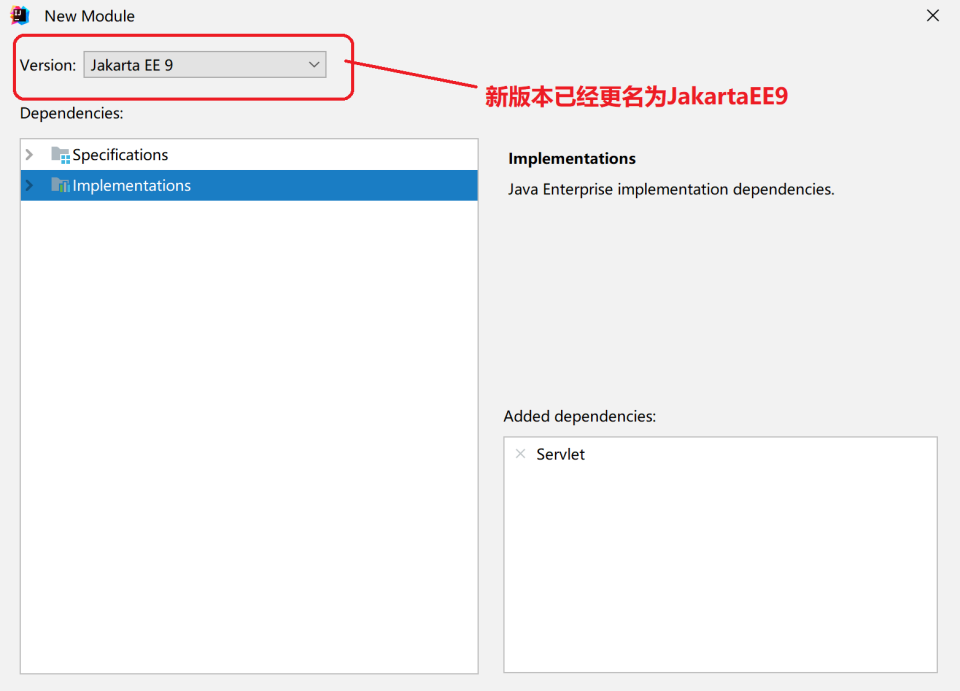Expand the Implementations tree node
The height and width of the screenshot is (691, 960).
[30, 186]
